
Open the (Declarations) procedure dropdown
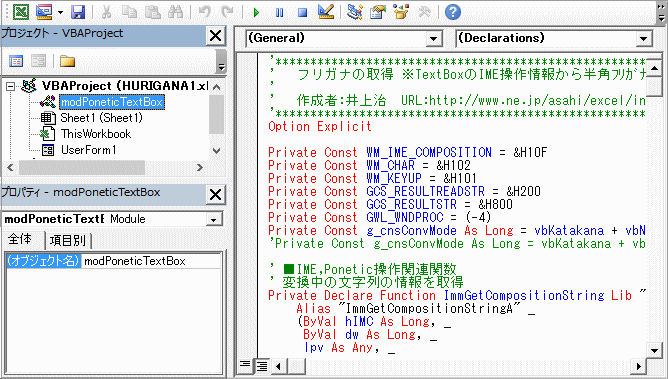pyautogui.click(x=643, y=39)
